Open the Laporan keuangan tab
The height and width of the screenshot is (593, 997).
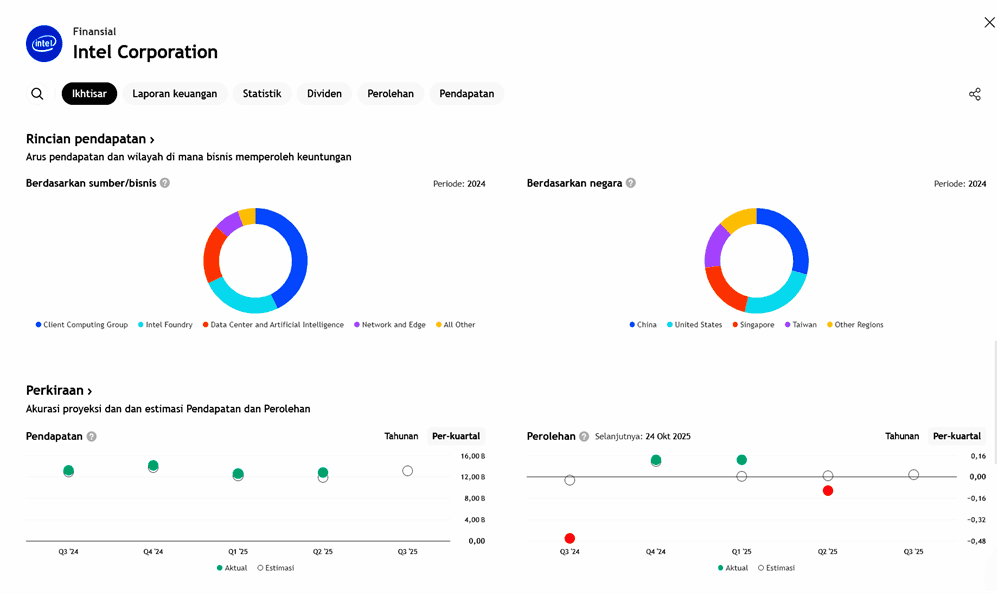tap(175, 94)
